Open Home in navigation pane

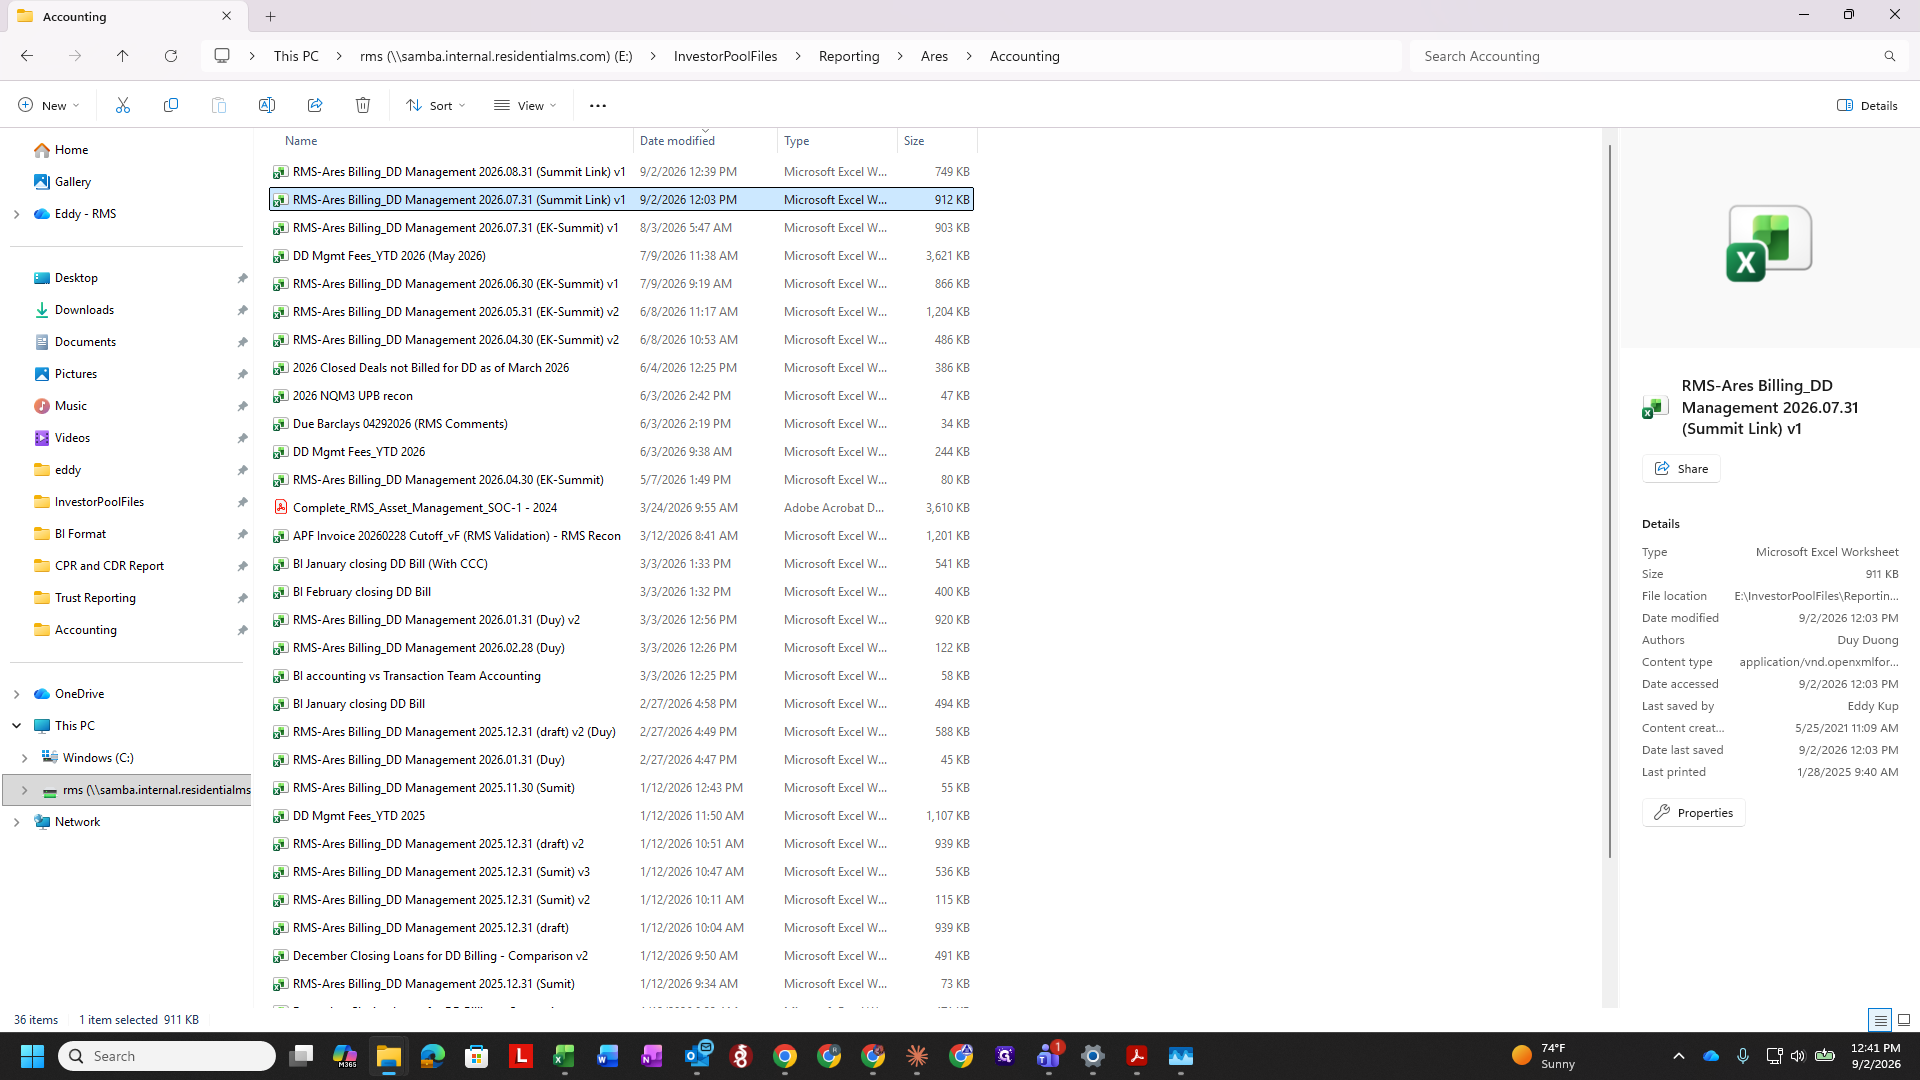[x=71, y=150]
